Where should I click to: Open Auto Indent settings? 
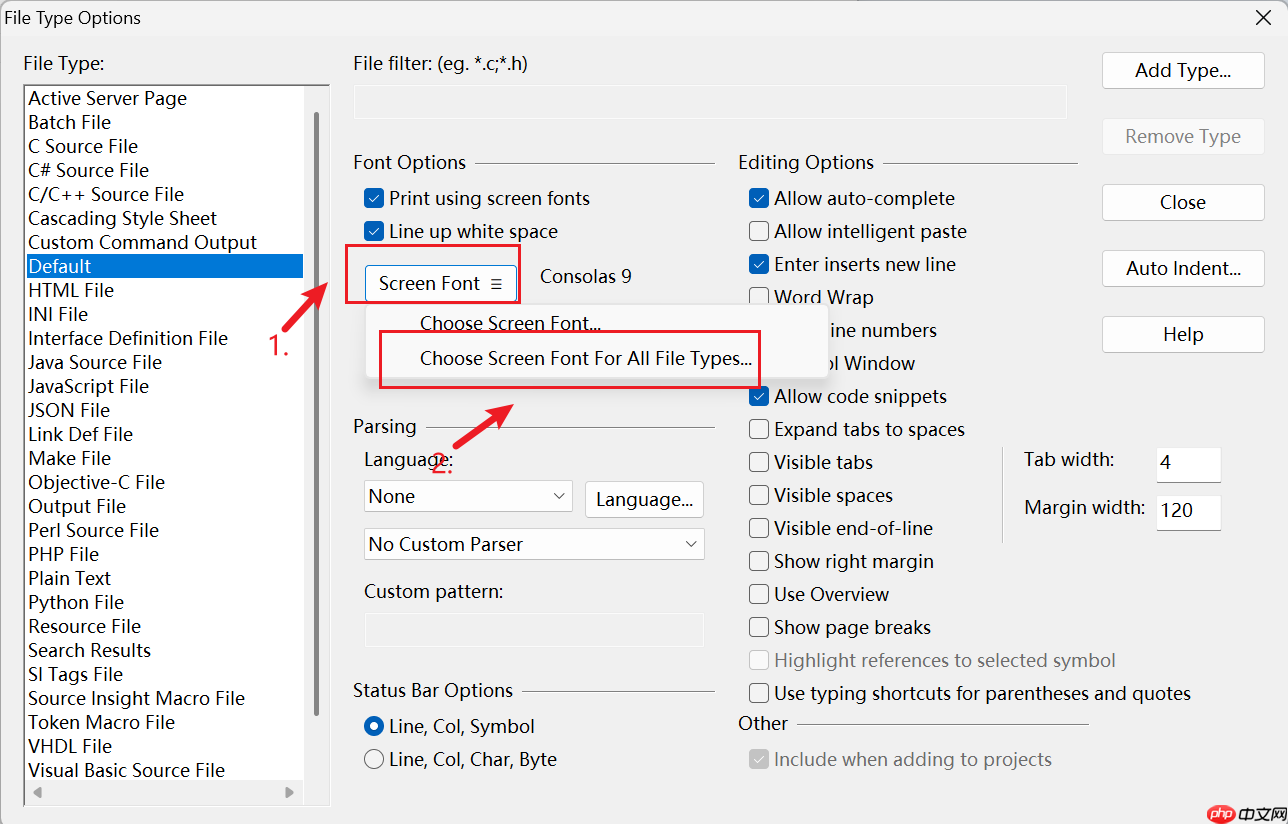1182,268
